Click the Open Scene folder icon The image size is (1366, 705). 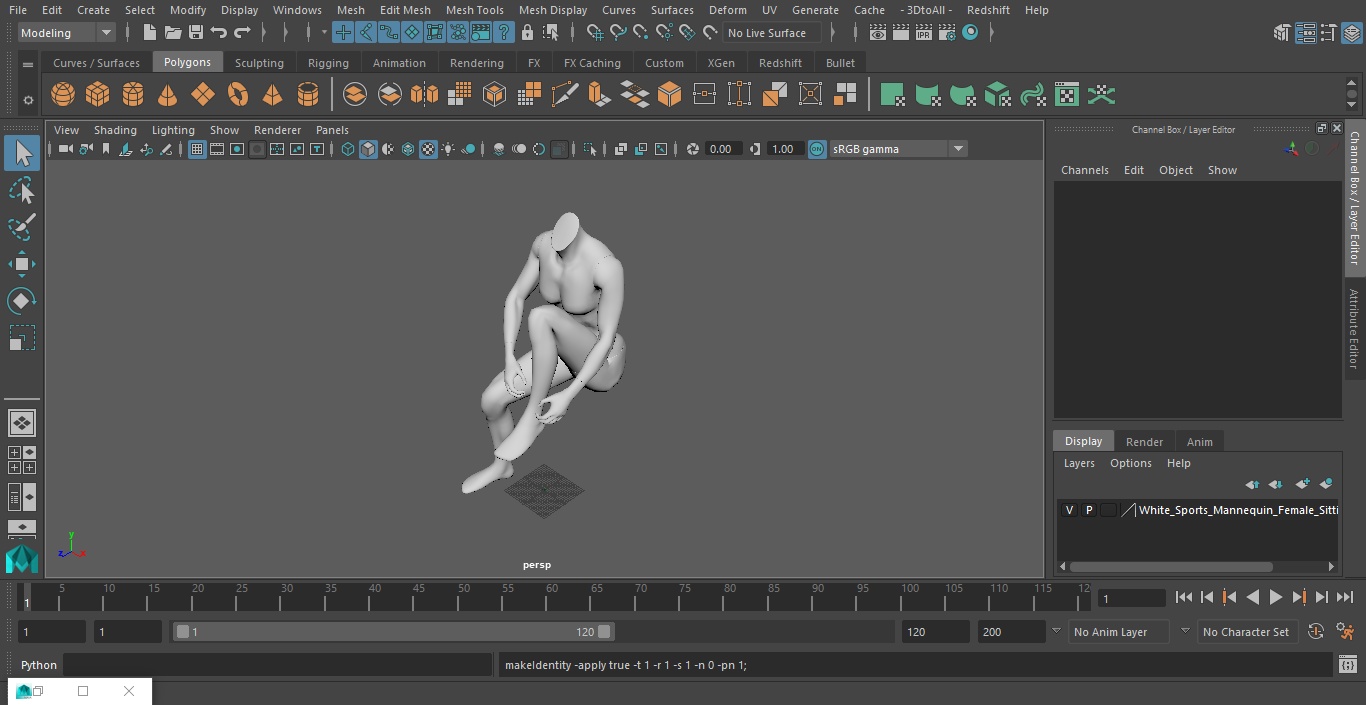(x=173, y=33)
